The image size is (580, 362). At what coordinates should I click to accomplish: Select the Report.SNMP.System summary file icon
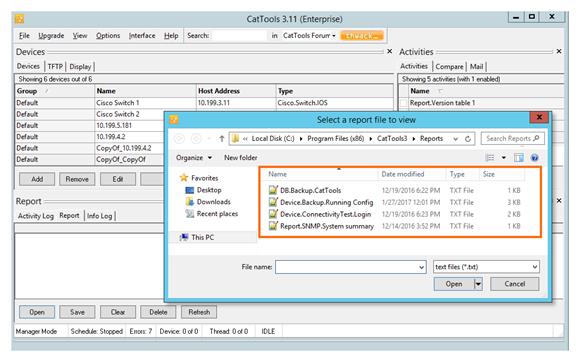pos(273,226)
